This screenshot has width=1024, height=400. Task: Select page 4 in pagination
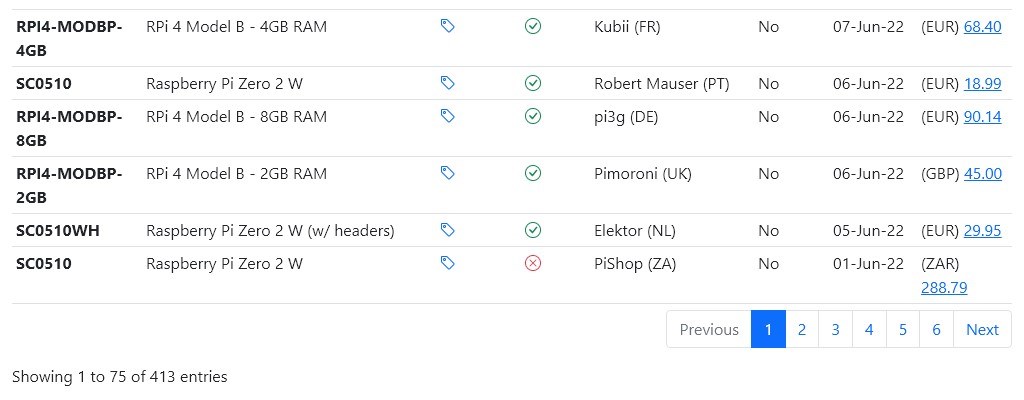[869, 329]
